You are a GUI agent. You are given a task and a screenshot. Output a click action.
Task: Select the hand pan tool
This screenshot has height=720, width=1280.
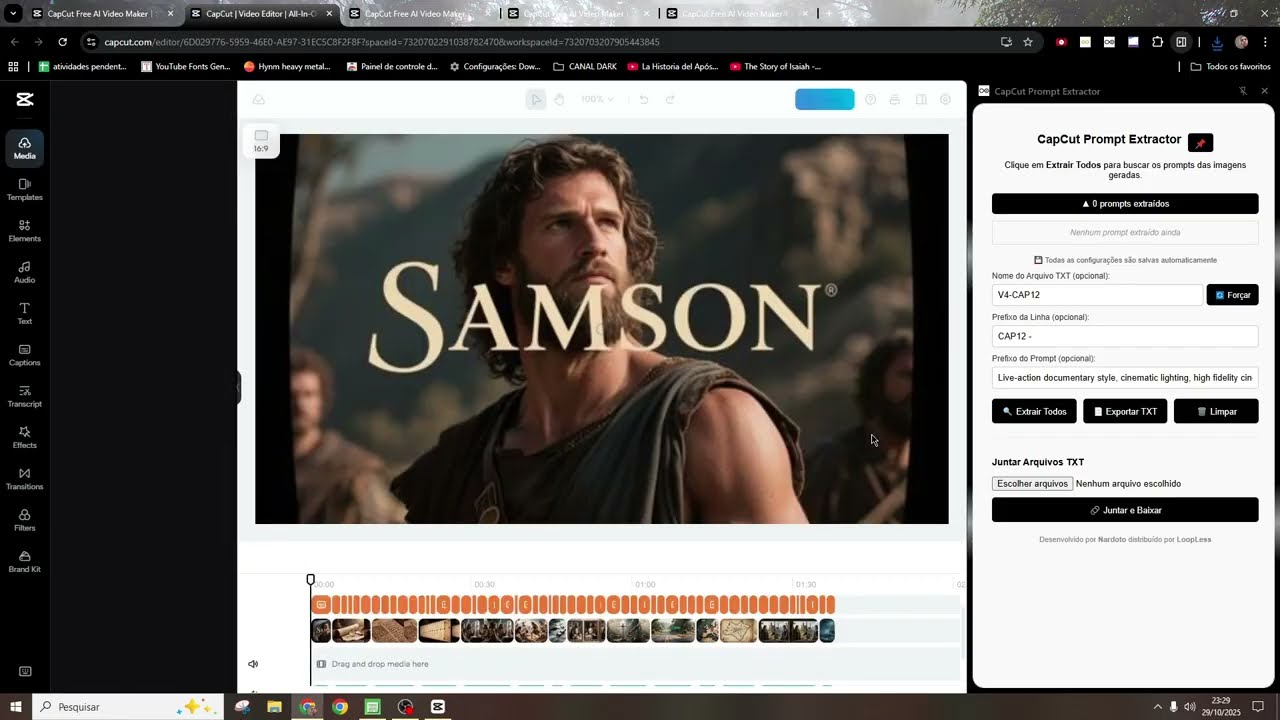pyautogui.click(x=560, y=99)
